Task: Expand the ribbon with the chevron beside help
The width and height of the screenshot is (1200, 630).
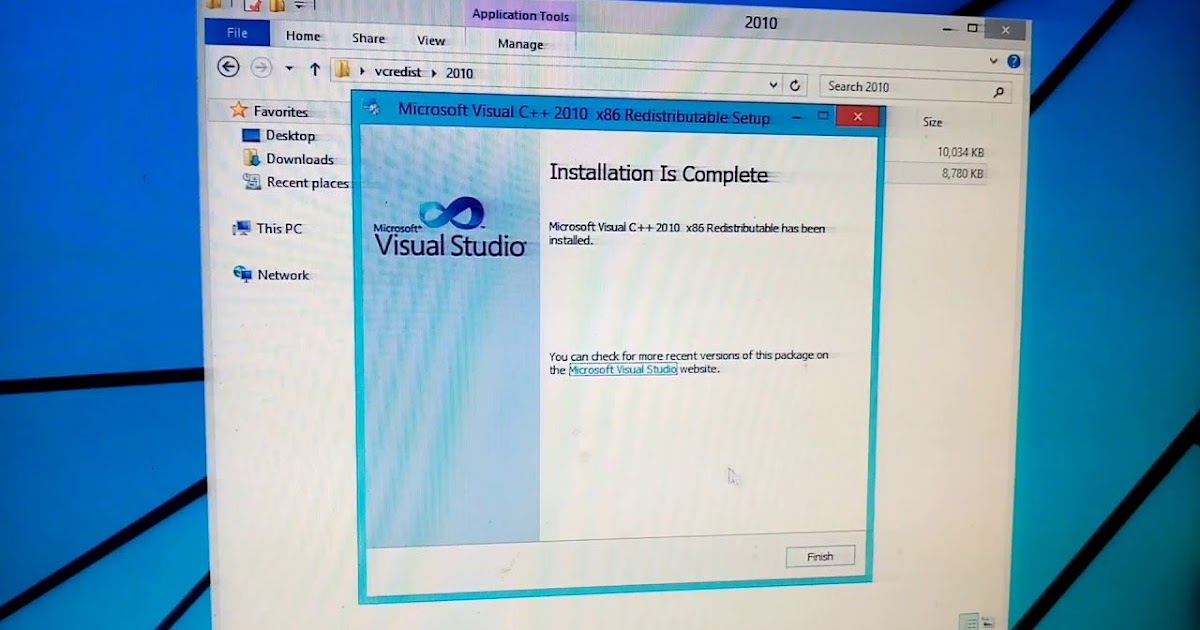Action: [993, 61]
